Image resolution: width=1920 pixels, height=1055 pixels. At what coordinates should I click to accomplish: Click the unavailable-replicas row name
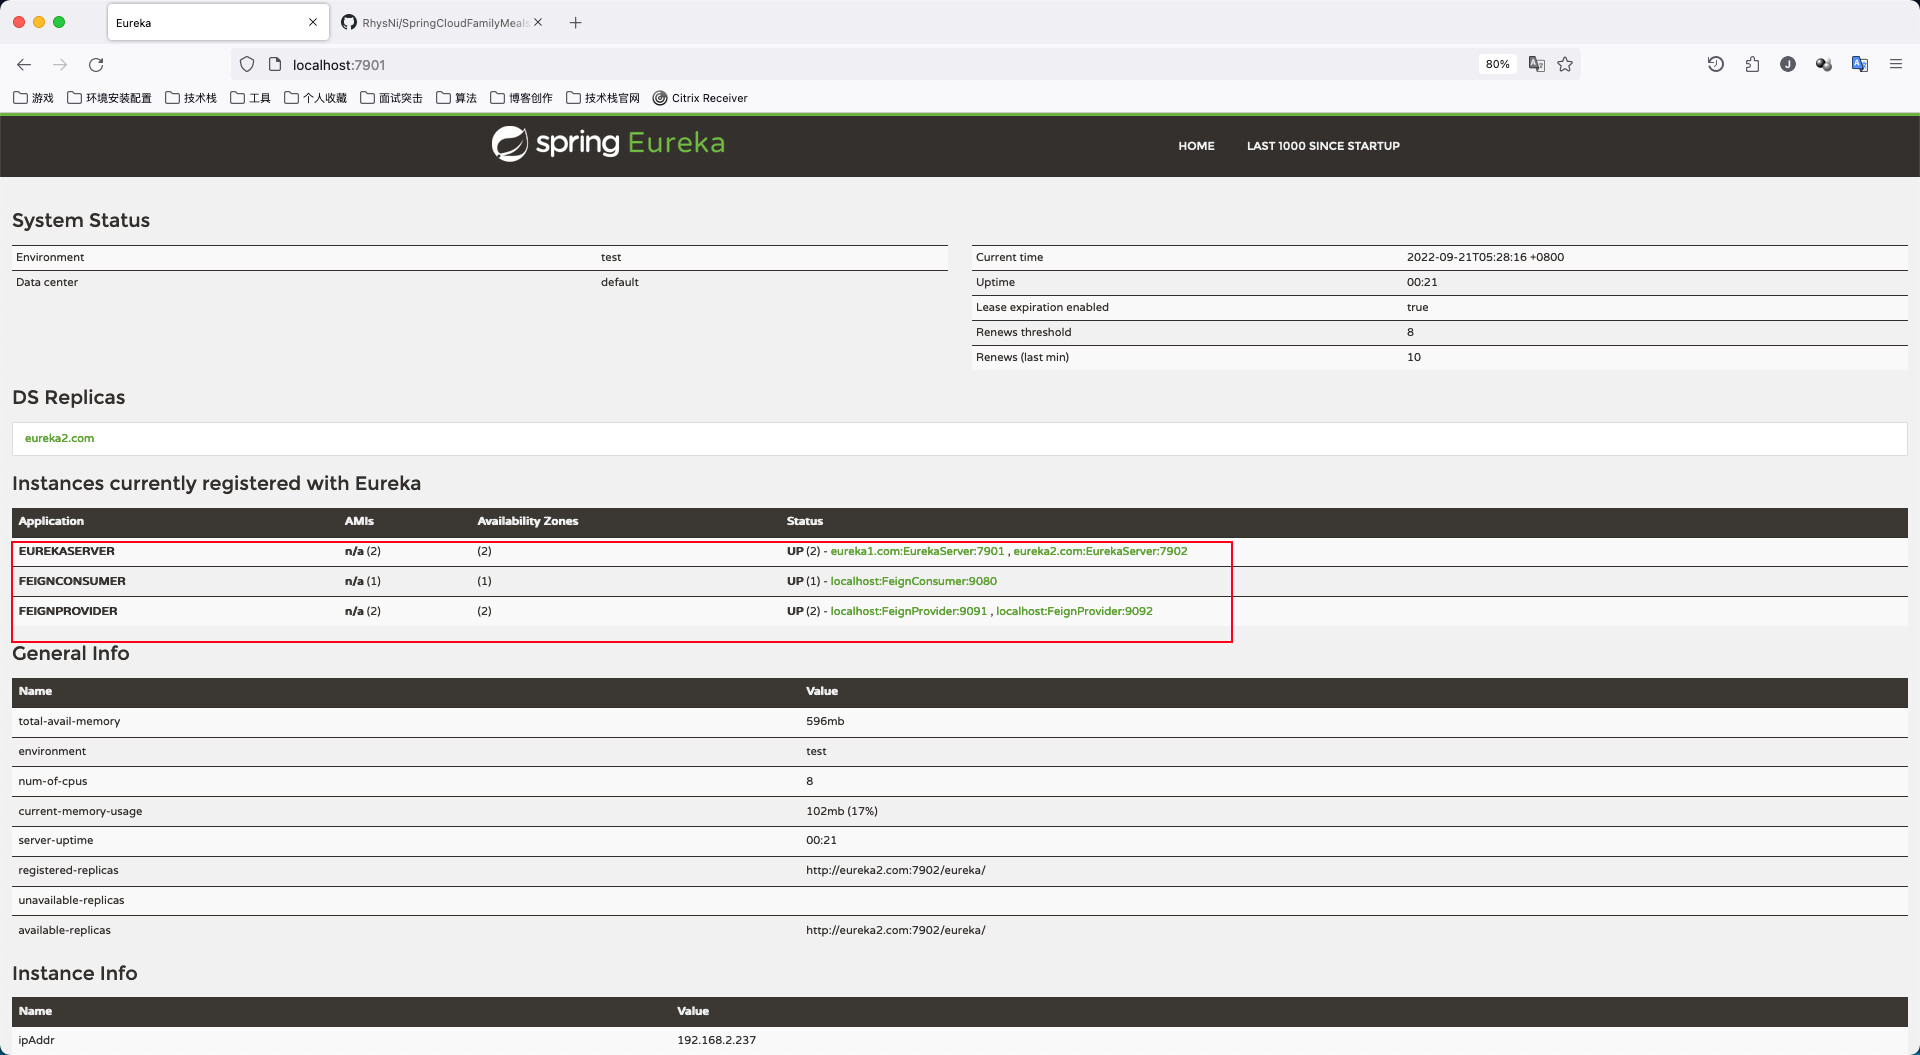(71, 900)
